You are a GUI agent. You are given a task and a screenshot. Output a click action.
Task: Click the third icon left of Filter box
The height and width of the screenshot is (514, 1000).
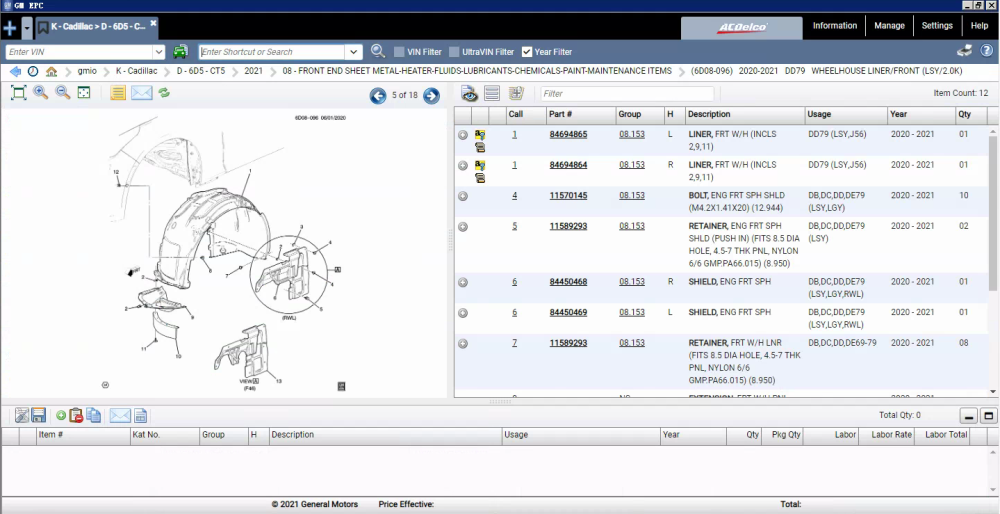(x=516, y=94)
